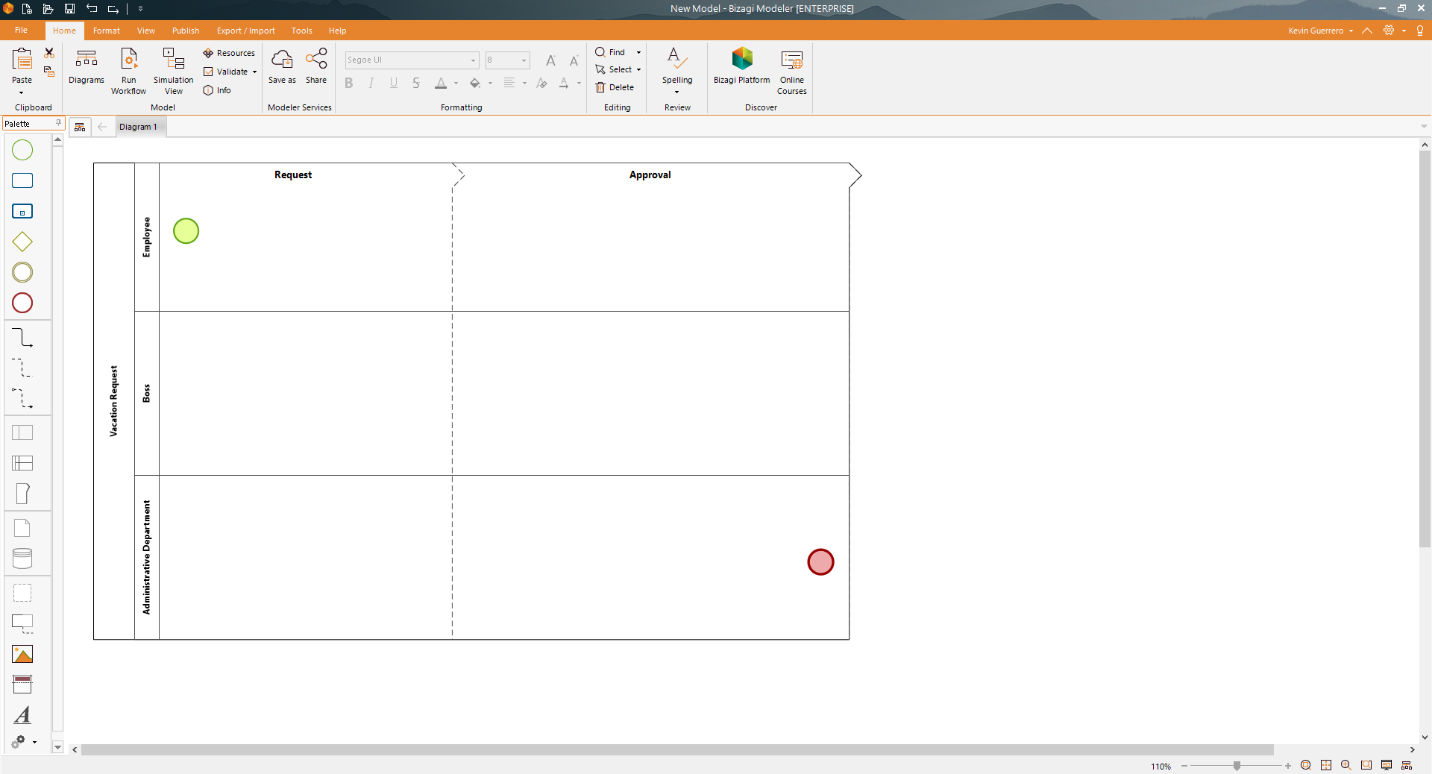Adjust the zoom slider handle
The width and height of the screenshot is (1432, 774).
pos(1237,766)
